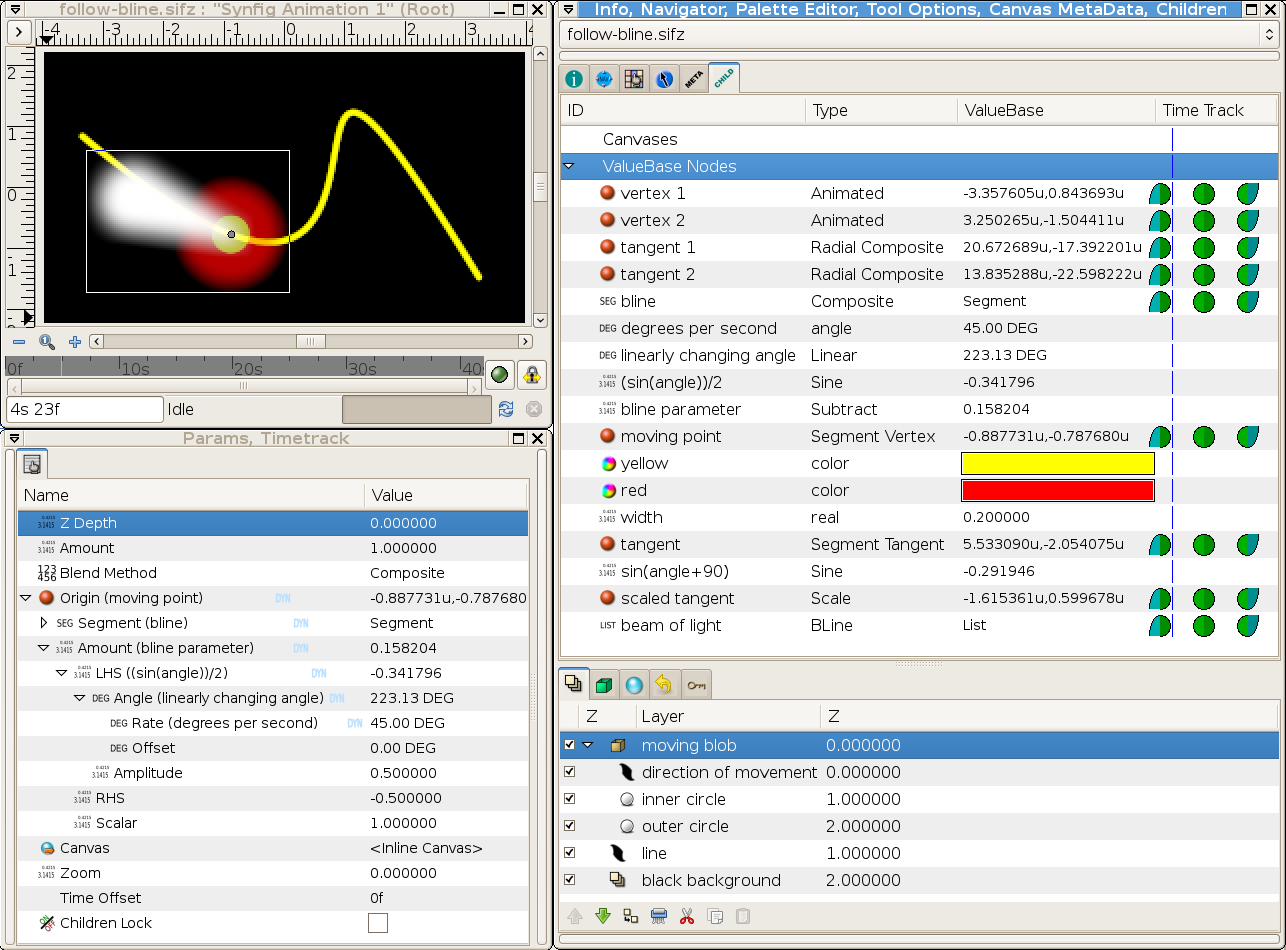
Task: Switch to the Navigator panel icon
Action: [604, 79]
